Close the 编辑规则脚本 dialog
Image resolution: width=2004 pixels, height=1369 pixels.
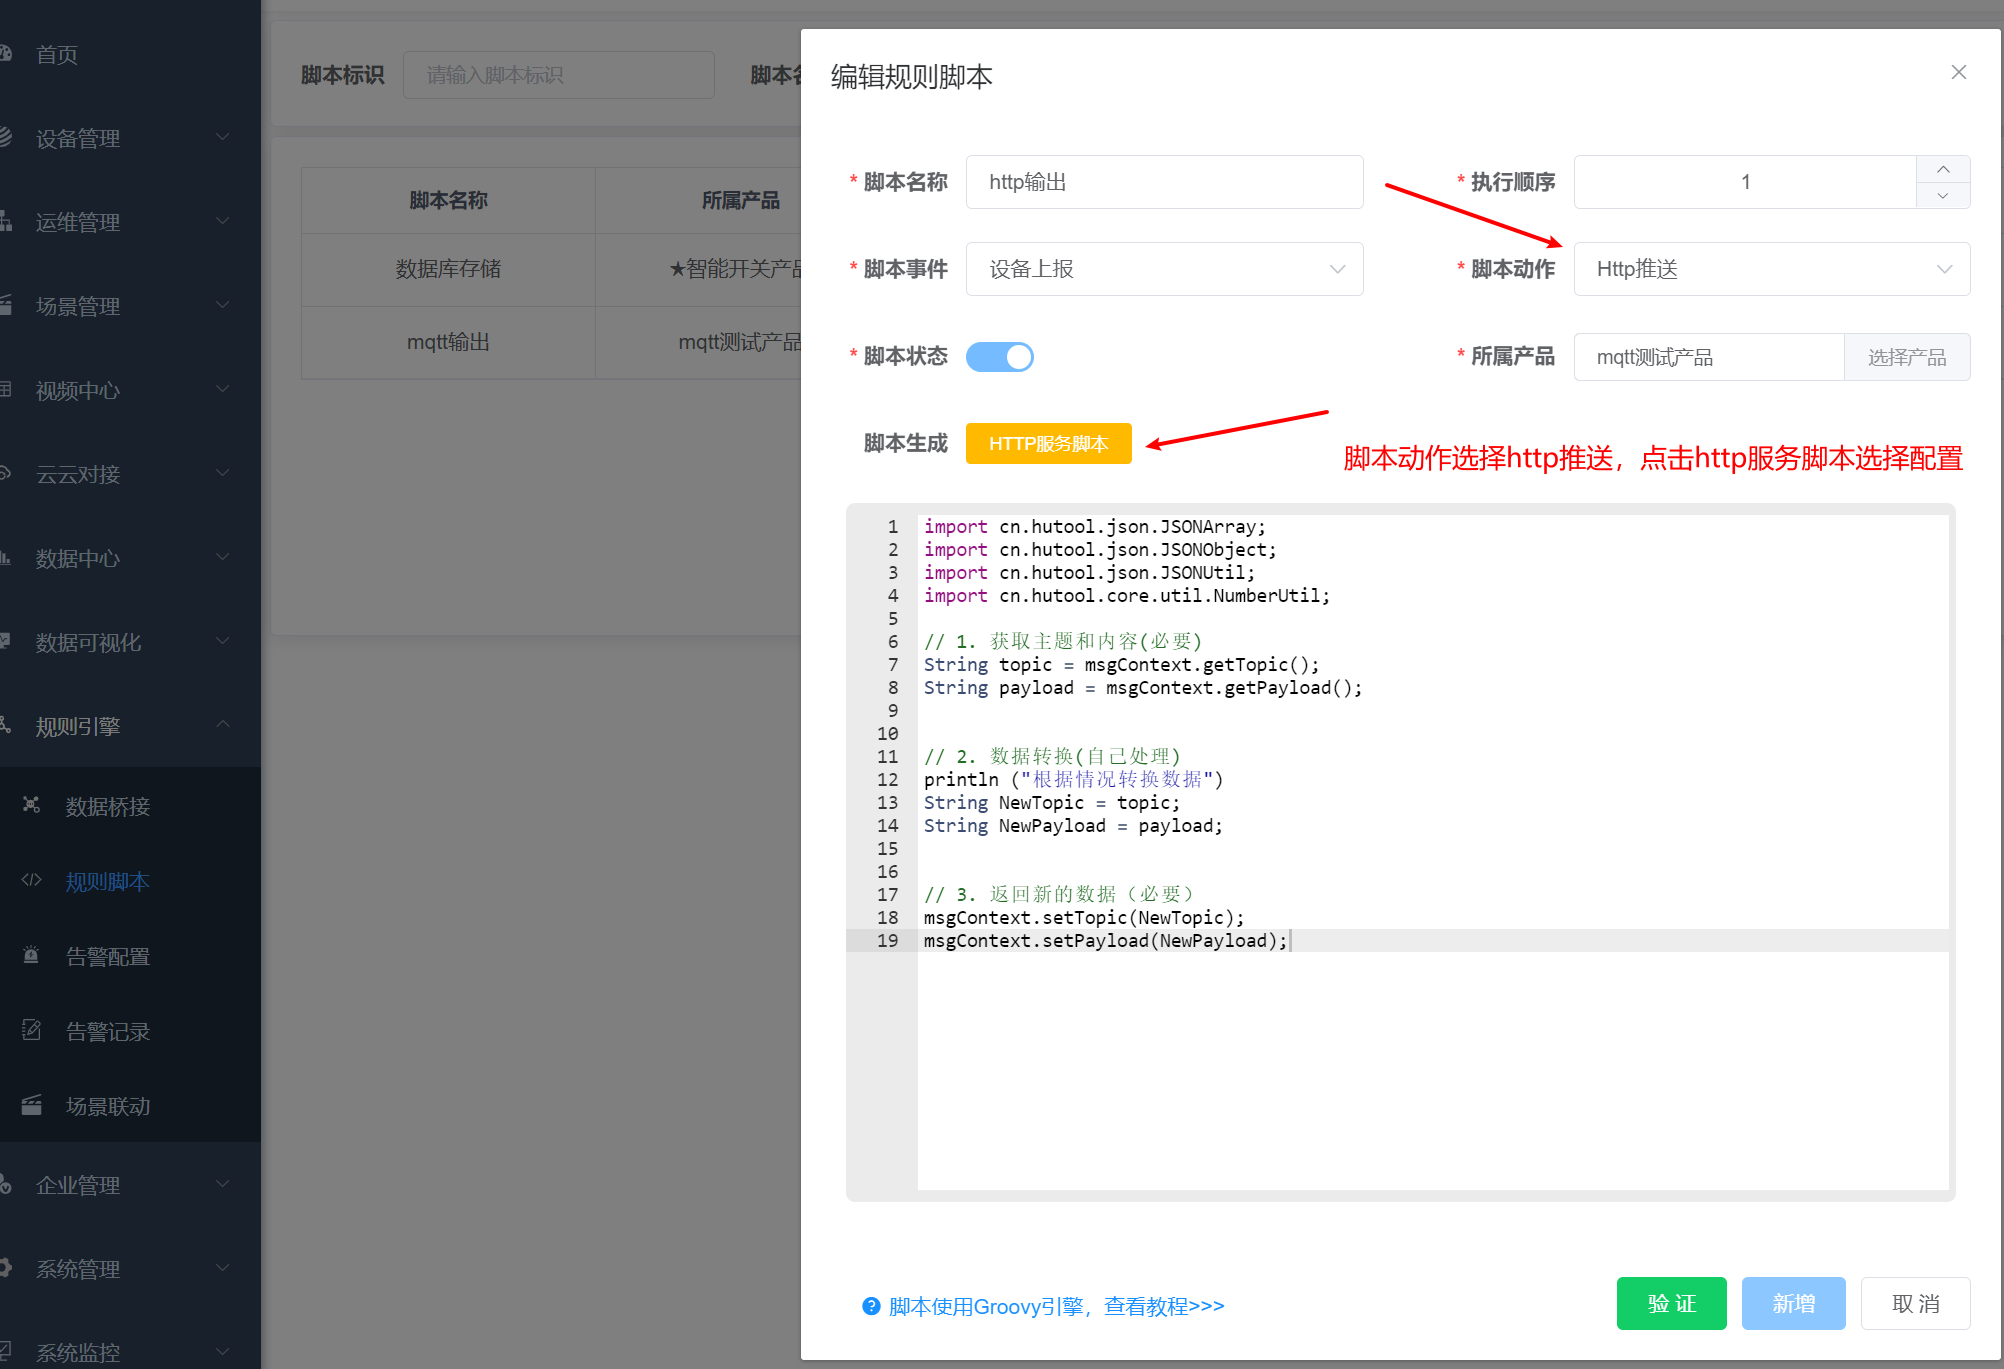[1958, 72]
